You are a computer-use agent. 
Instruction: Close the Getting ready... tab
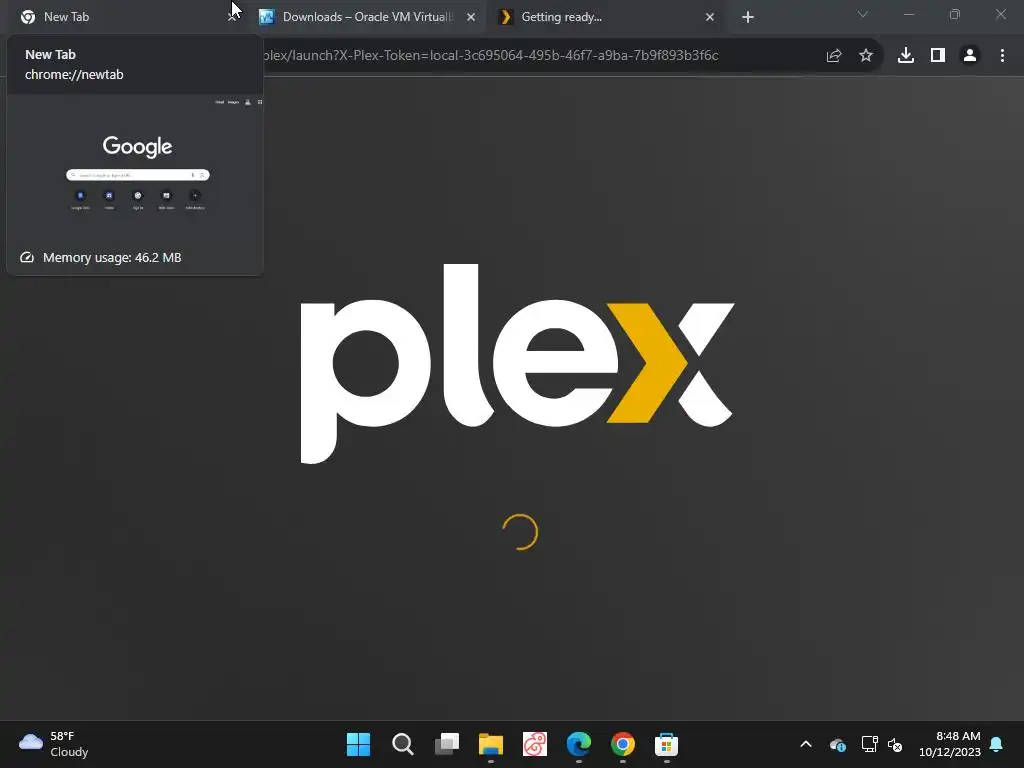pos(710,17)
